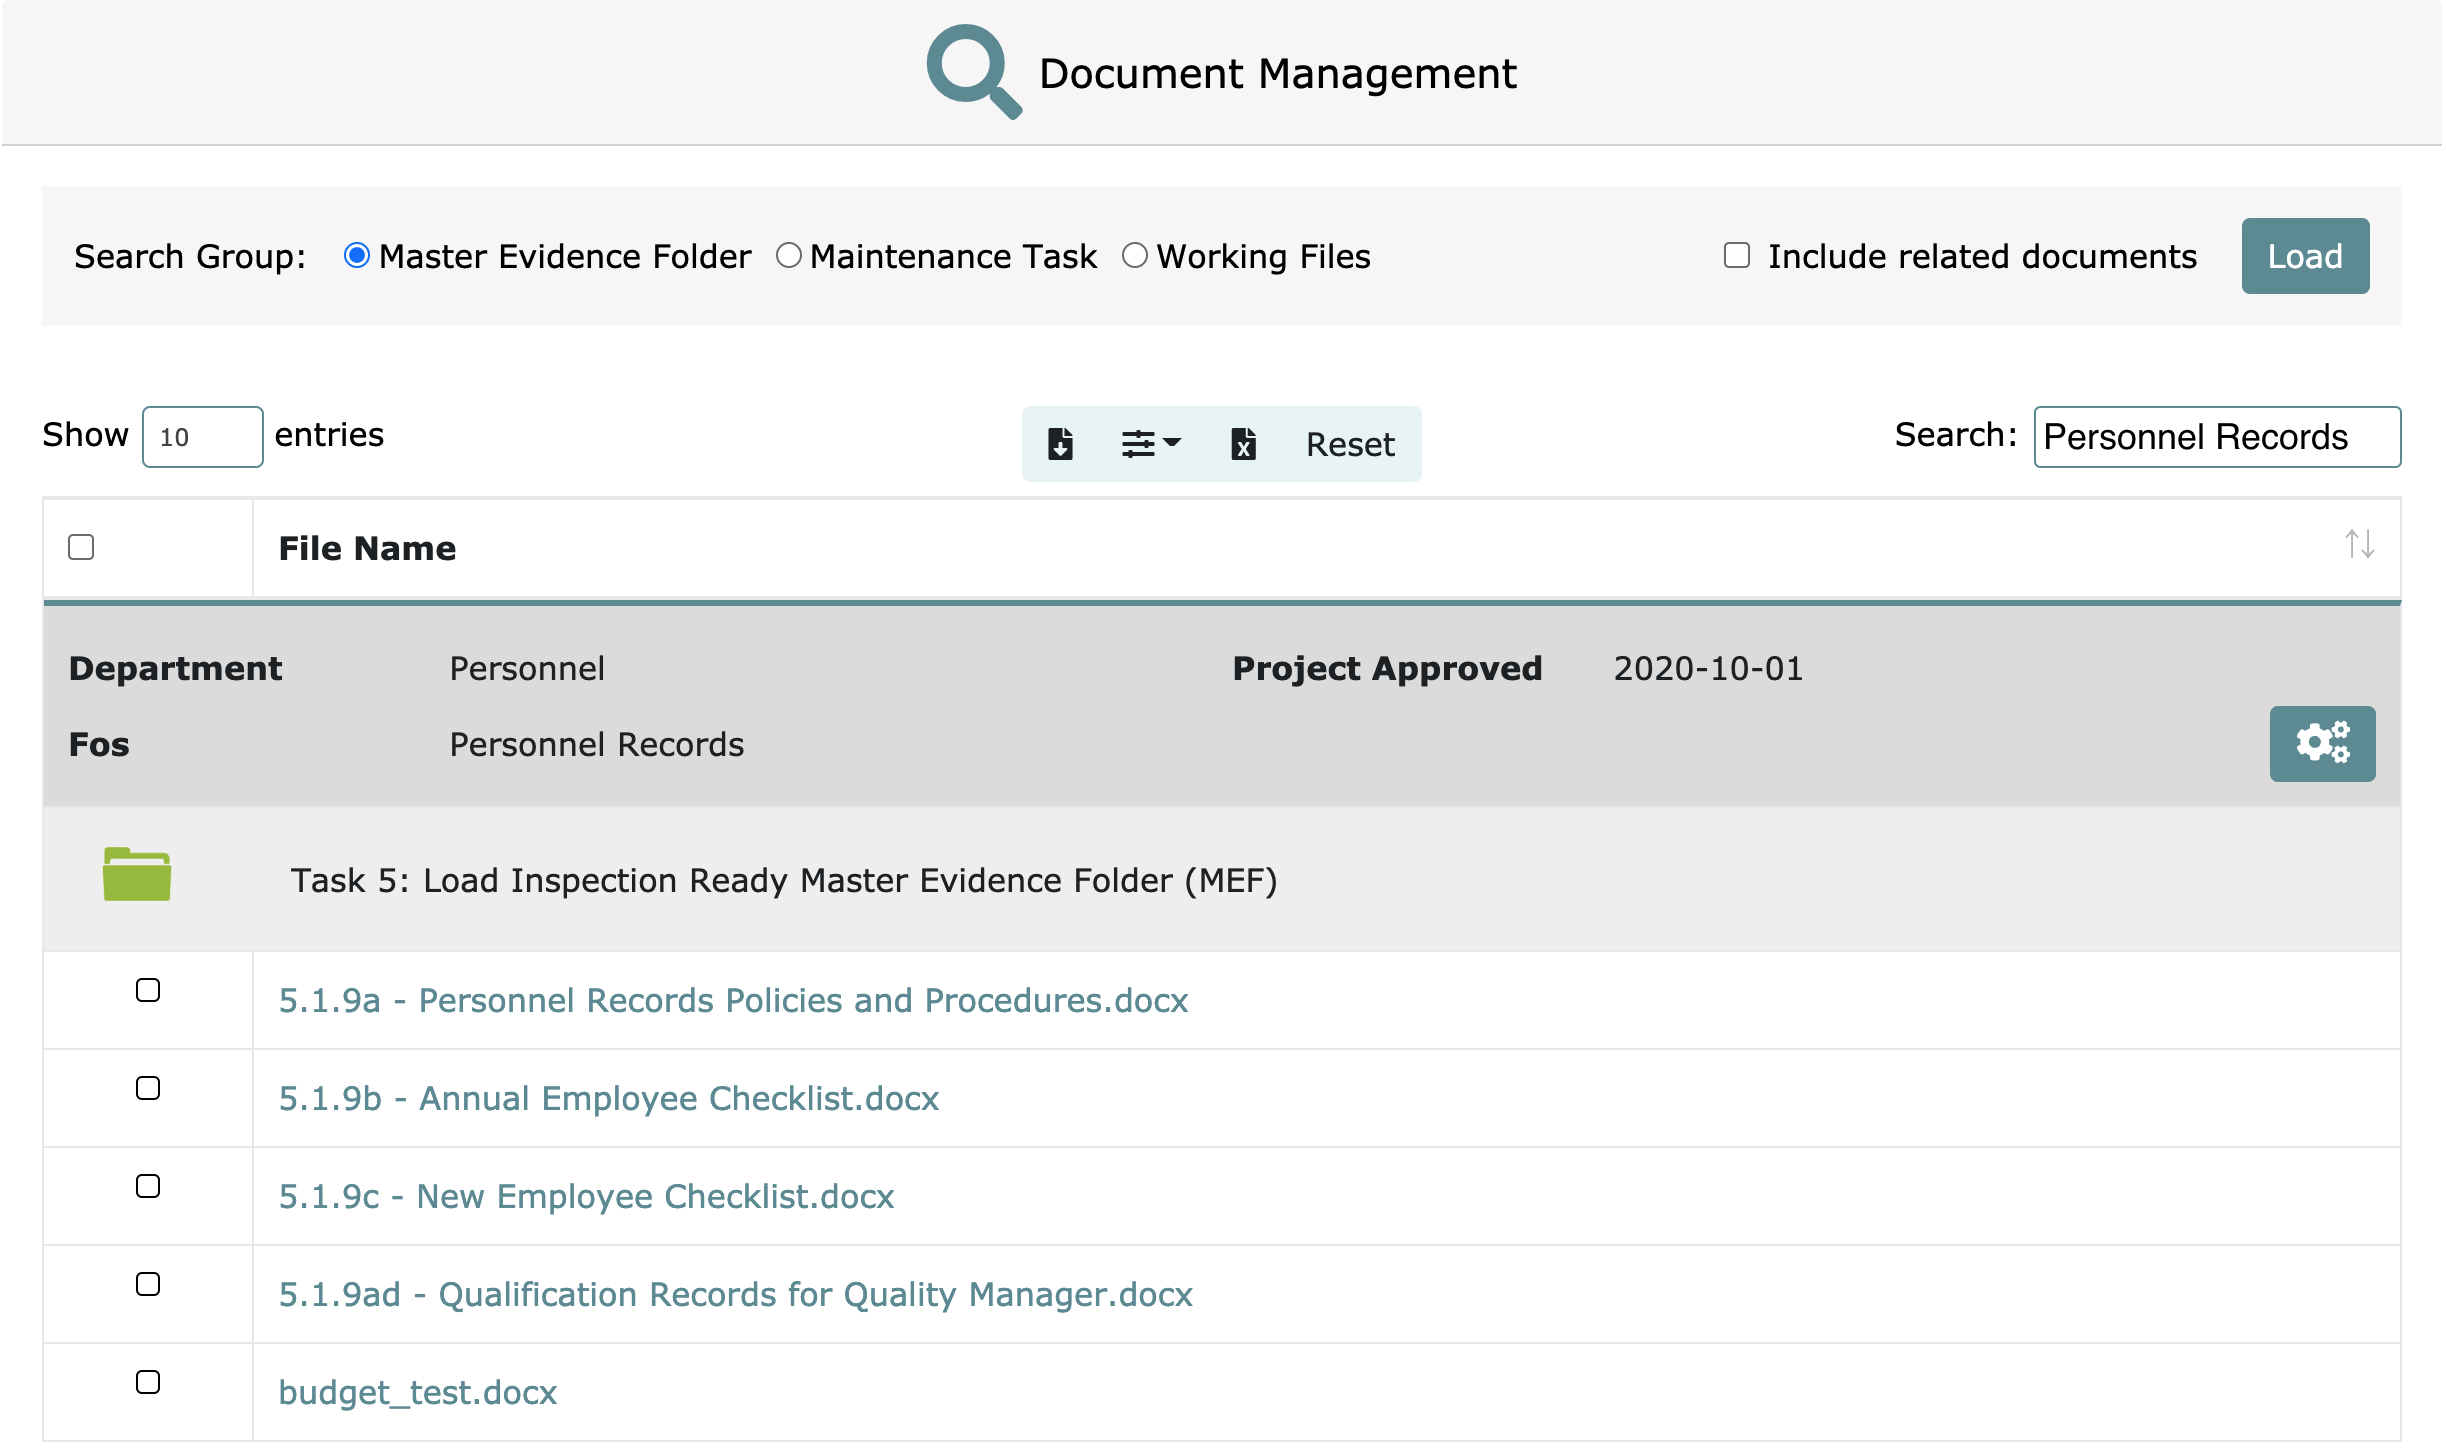Click the download file icon in toolbar

coord(1060,443)
